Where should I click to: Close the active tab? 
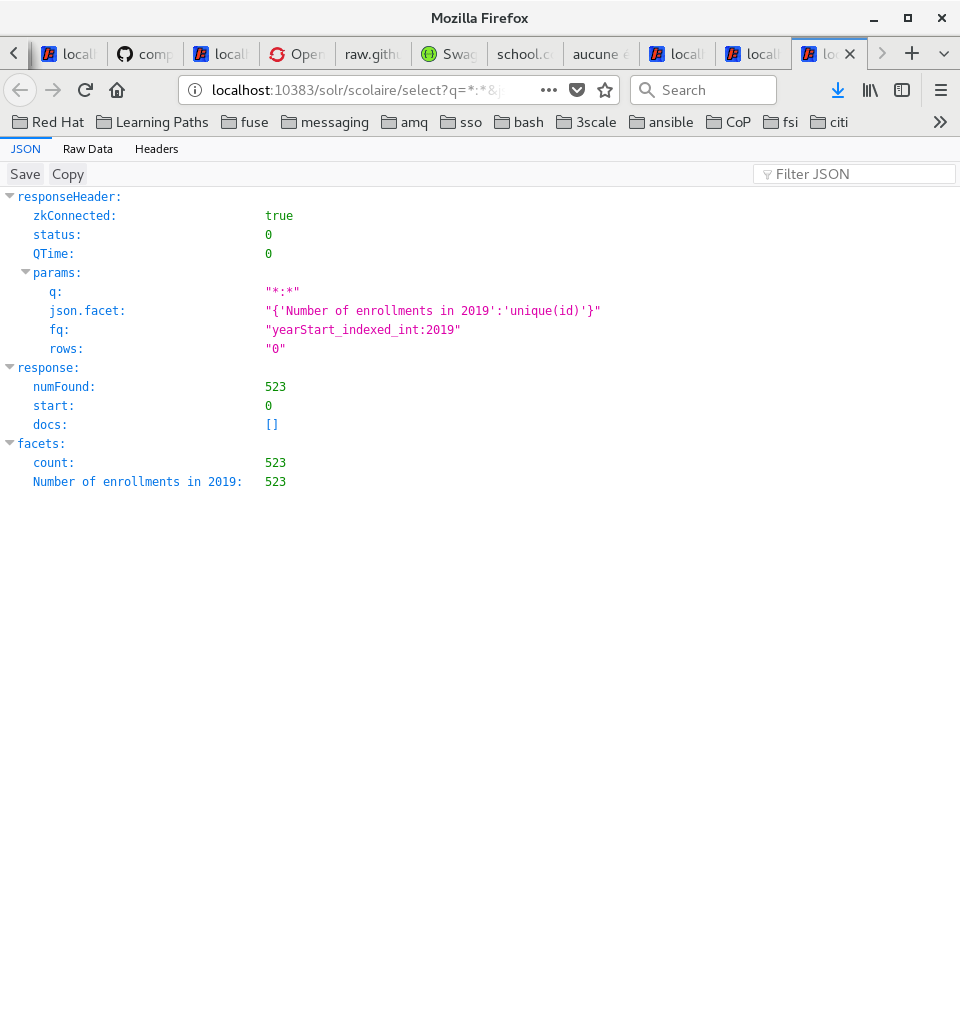tap(849, 54)
